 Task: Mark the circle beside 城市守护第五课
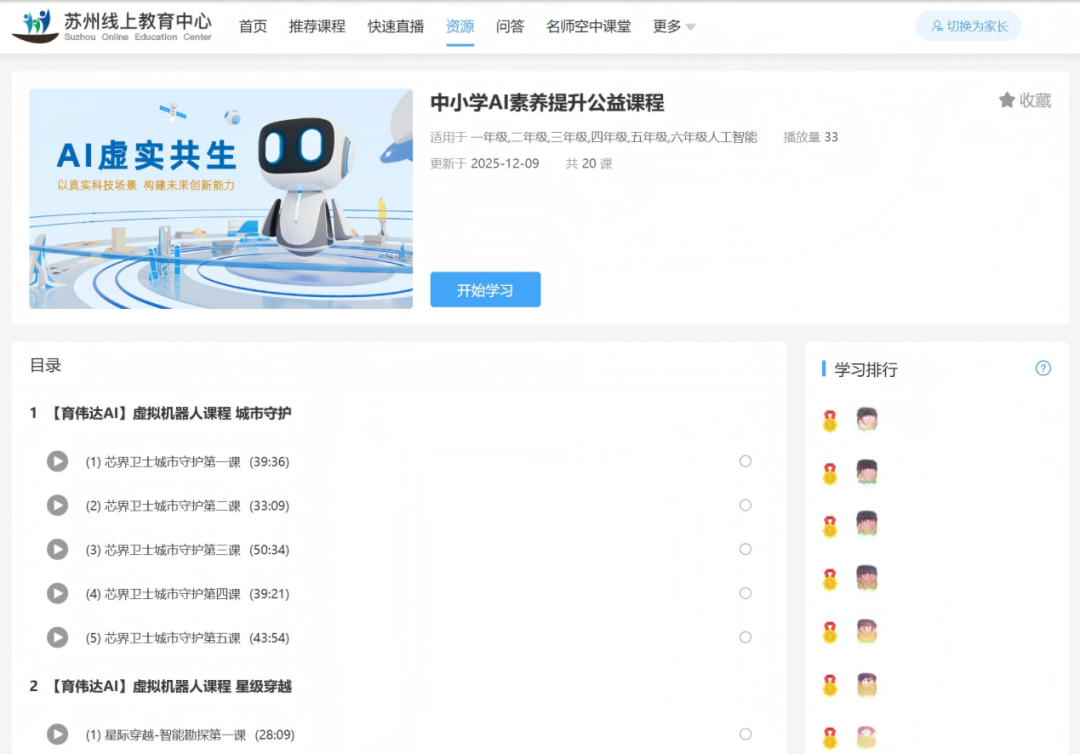[x=745, y=637]
